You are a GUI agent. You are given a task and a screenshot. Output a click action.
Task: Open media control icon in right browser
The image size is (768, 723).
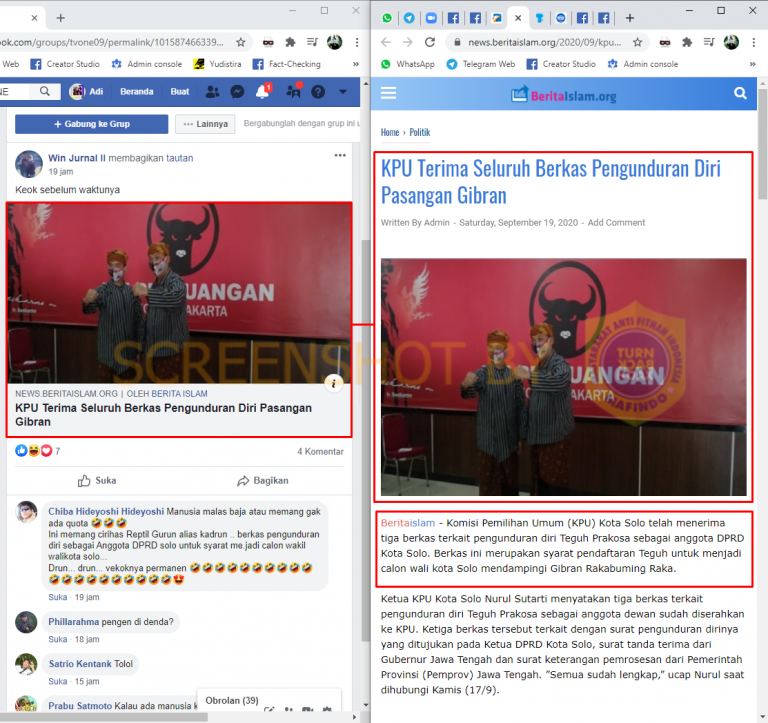click(709, 42)
